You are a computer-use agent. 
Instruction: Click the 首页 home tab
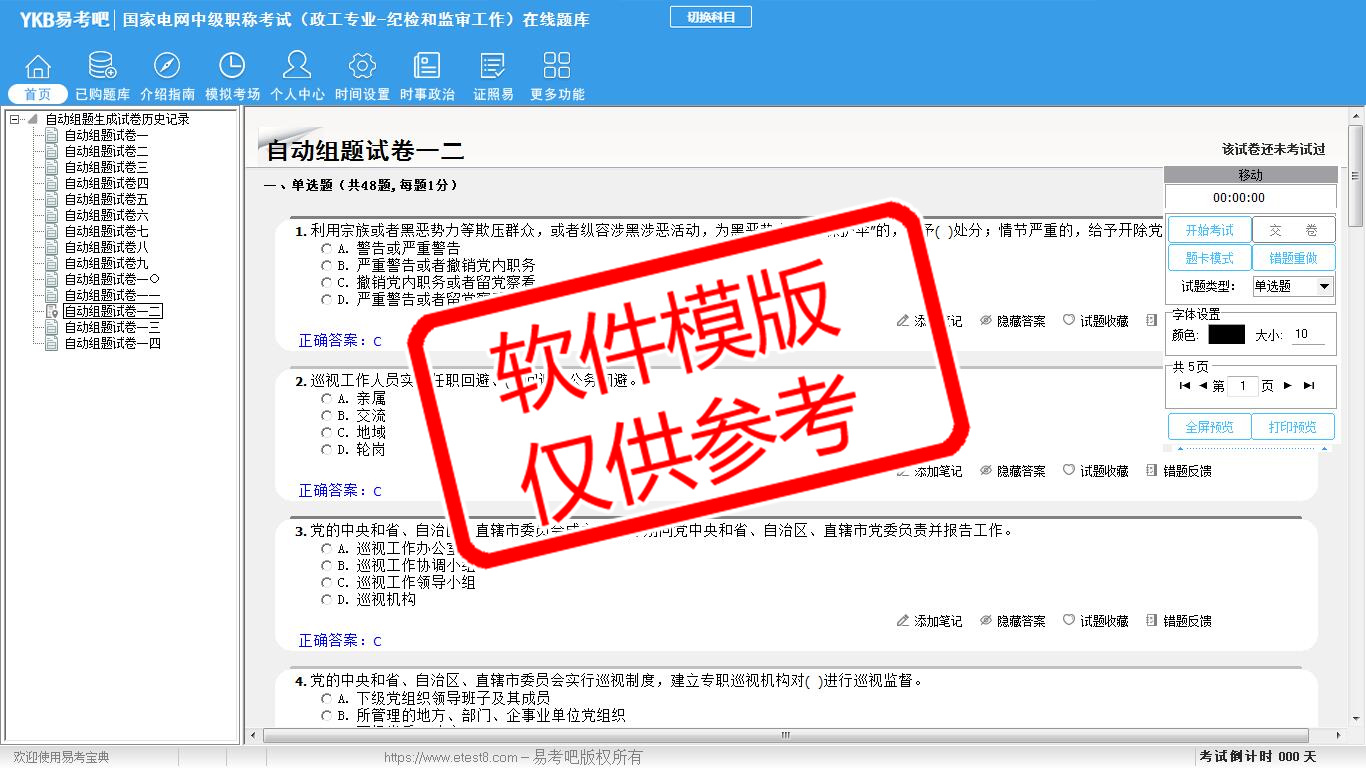click(38, 94)
